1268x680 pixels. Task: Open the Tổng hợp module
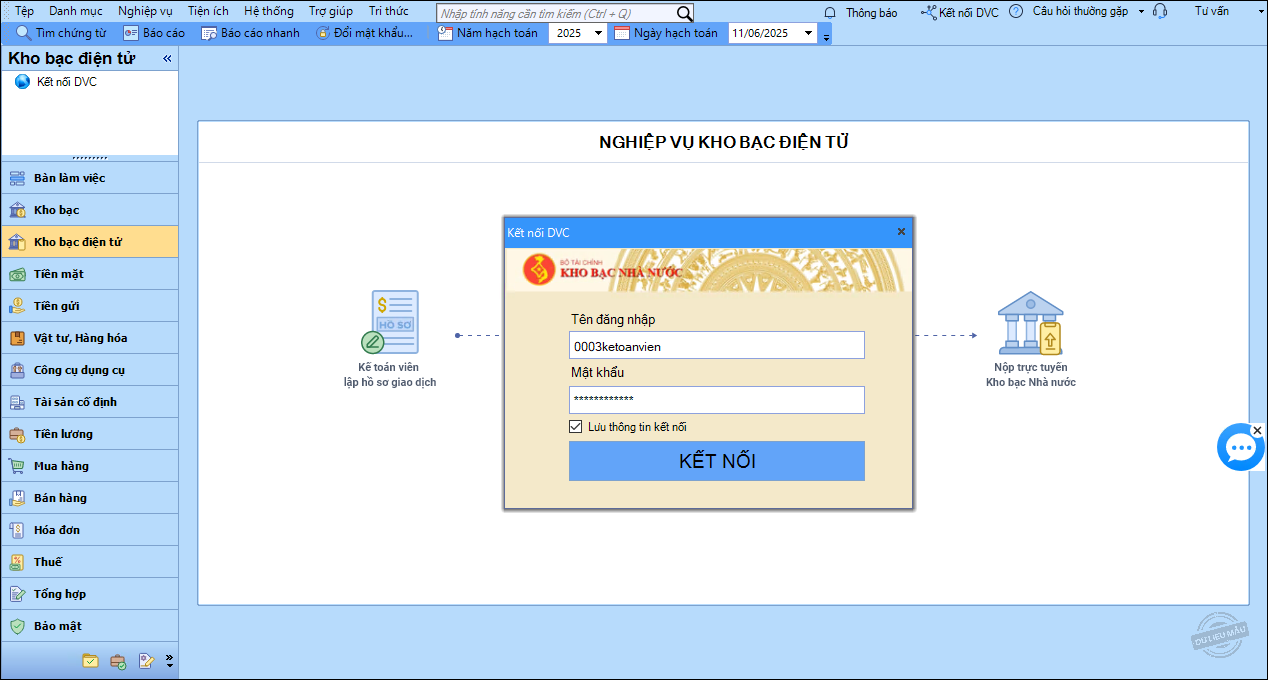tap(90, 594)
